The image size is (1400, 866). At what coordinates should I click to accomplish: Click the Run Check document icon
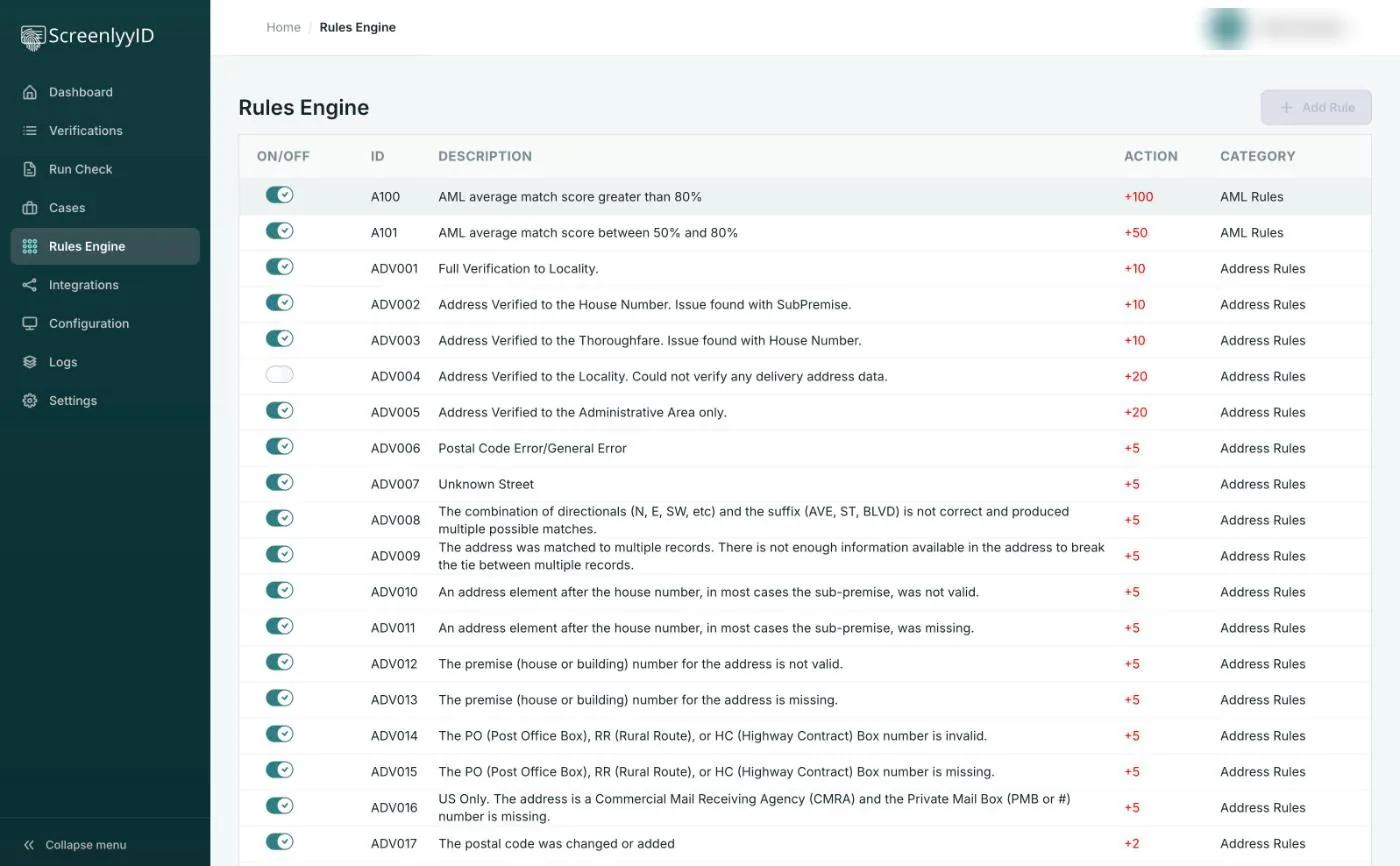tap(30, 169)
